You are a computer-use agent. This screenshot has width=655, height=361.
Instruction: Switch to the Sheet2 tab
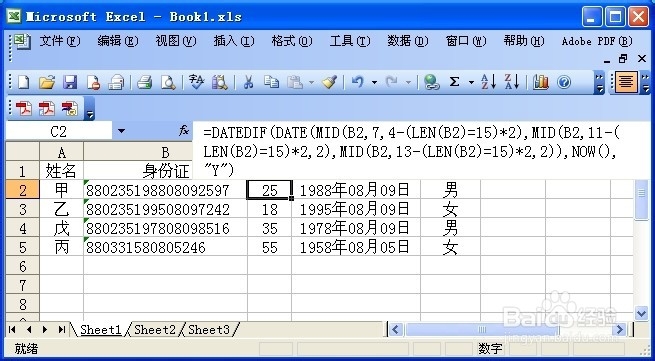(x=155, y=330)
